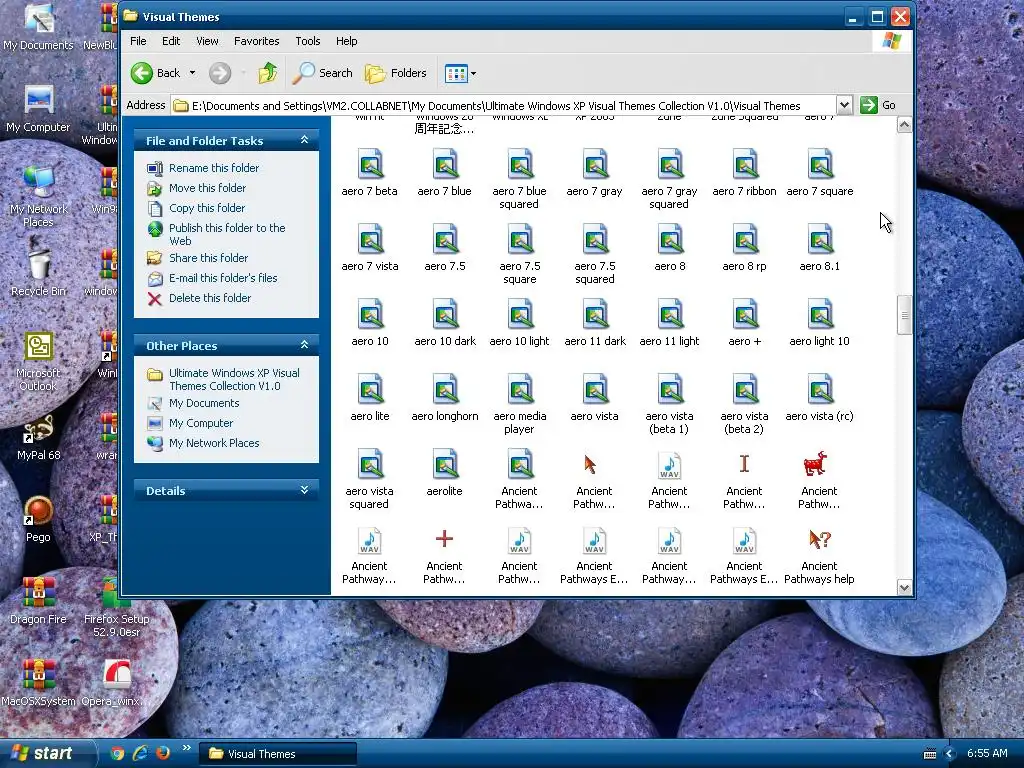Select the aero 8 rp theme file
This screenshot has height=768, width=1024.
(744, 248)
